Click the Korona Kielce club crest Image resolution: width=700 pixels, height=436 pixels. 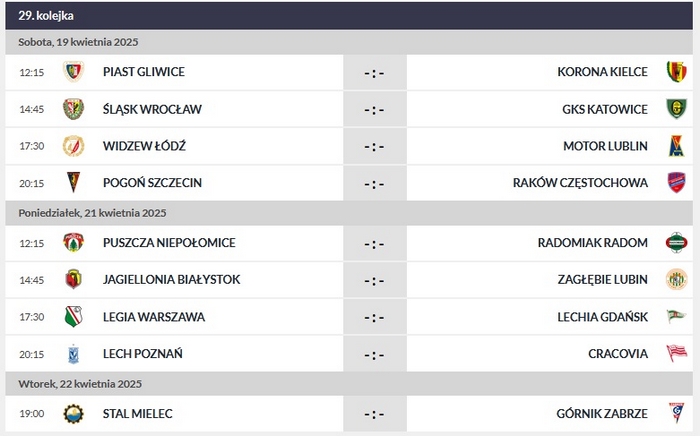click(676, 72)
